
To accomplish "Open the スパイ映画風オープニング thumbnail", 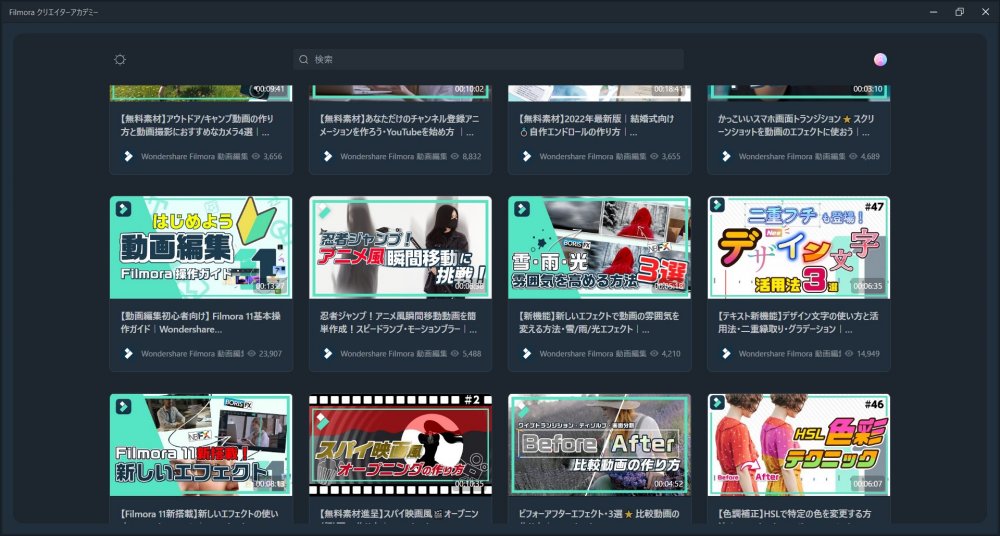I will pos(401,445).
